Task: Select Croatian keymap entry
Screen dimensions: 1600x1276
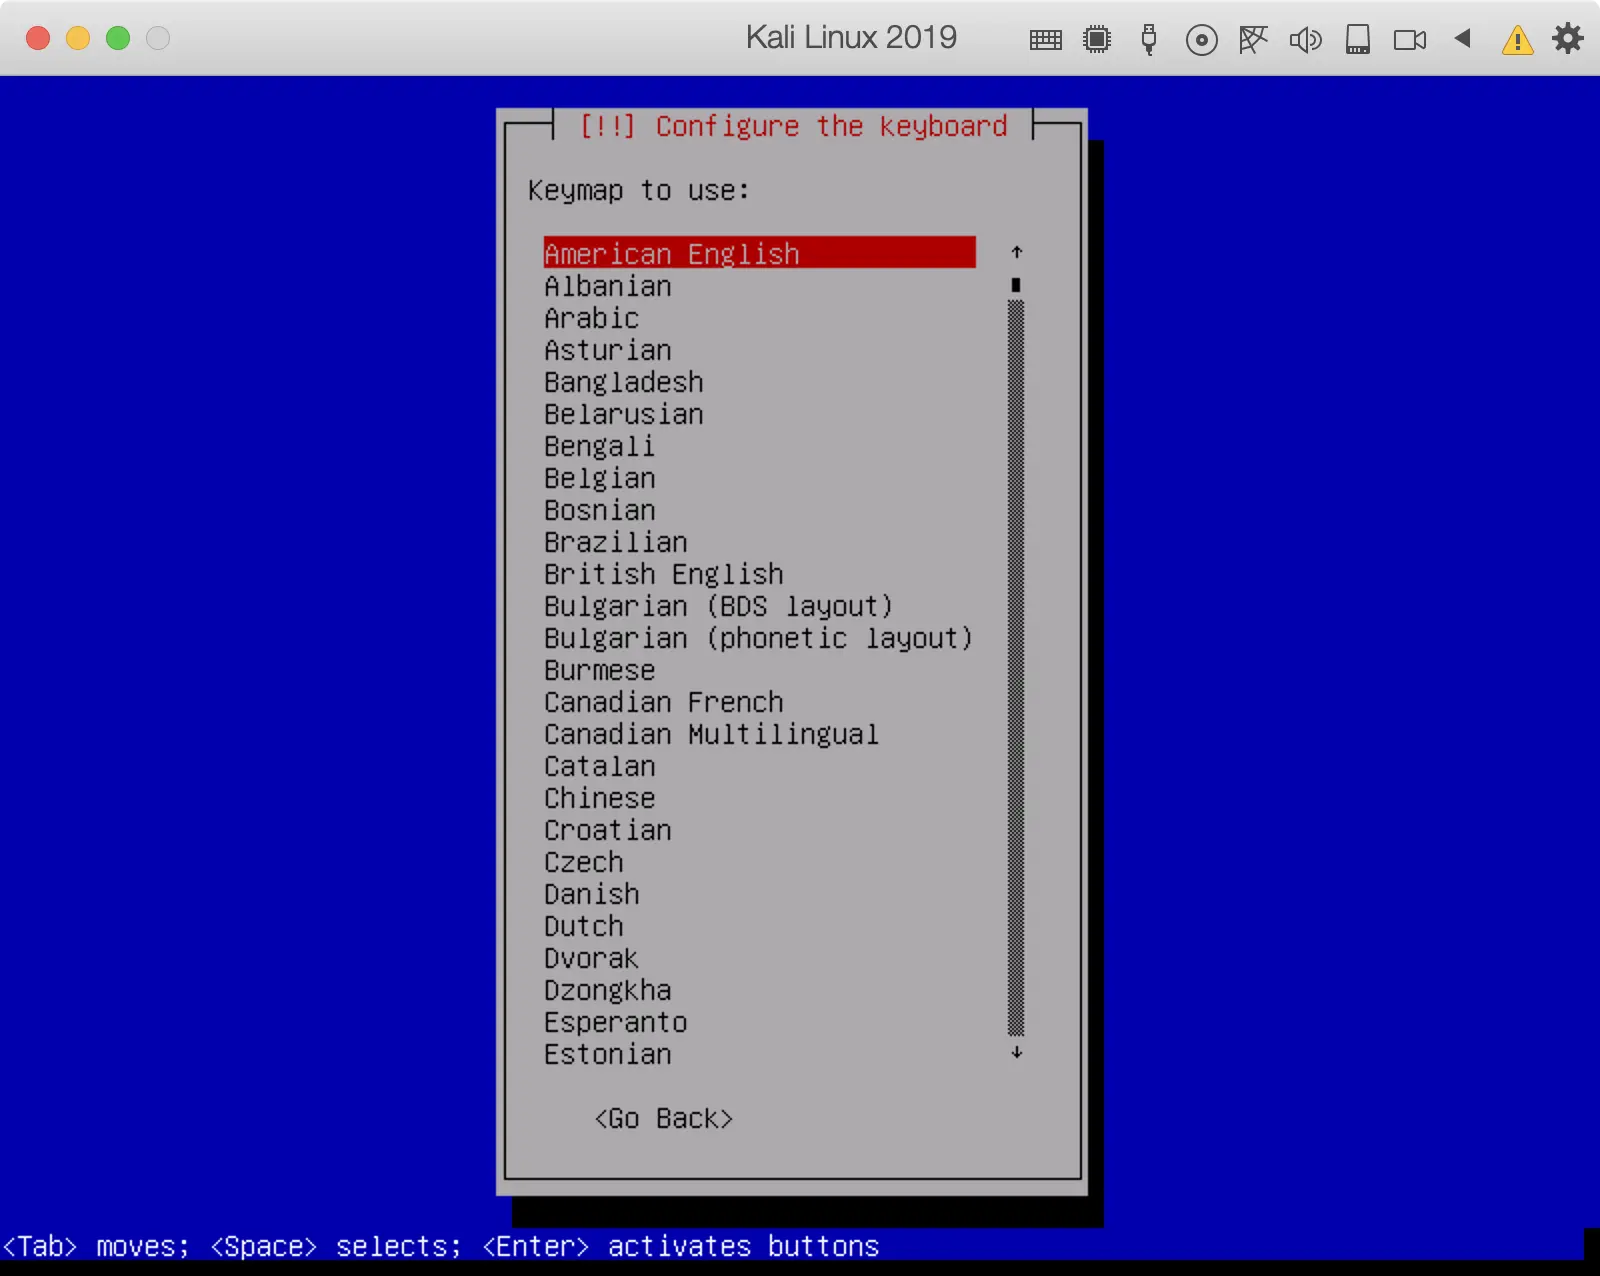Action: point(759,830)
